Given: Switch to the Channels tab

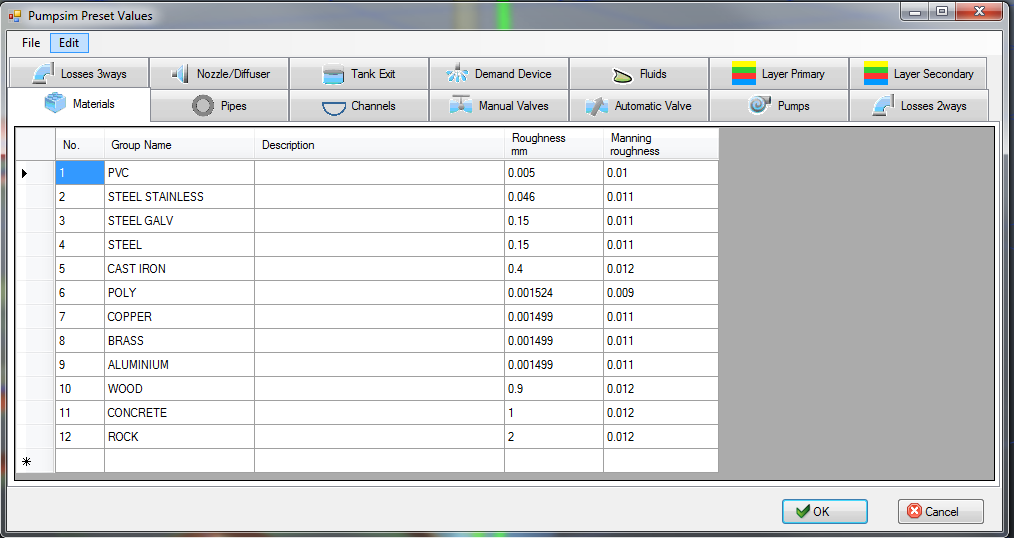Looking at the screenshot, I should (359, 106).
